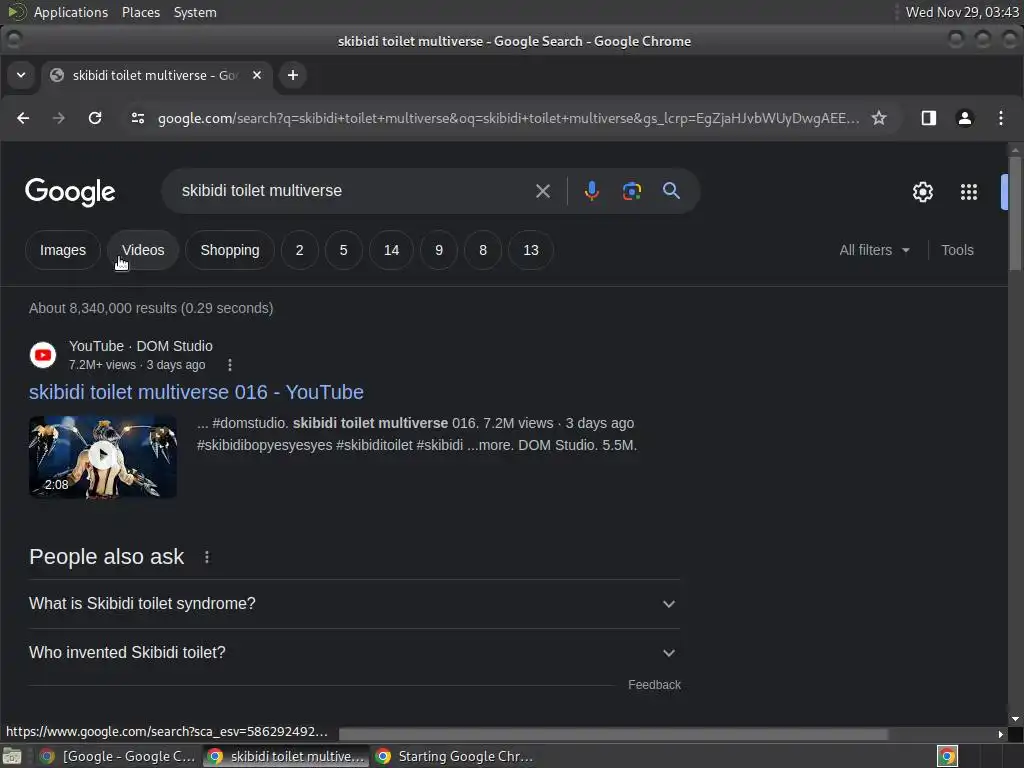Select the filter chip labeled 5

click(344, 250)
